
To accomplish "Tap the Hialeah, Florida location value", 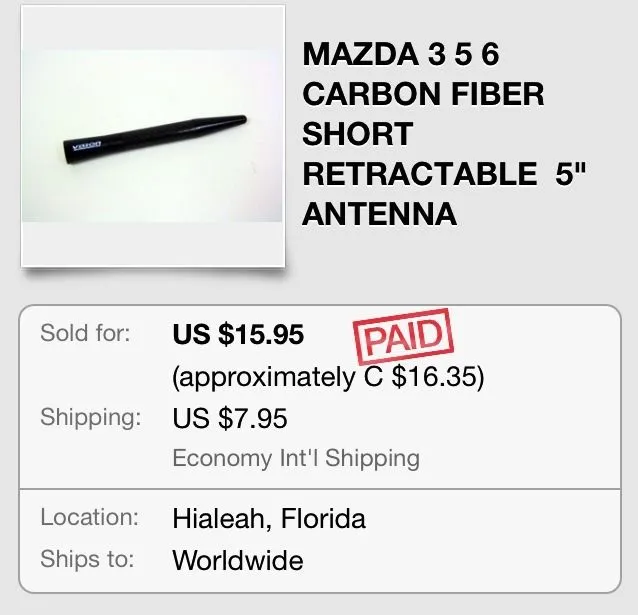I will (269, 519).
